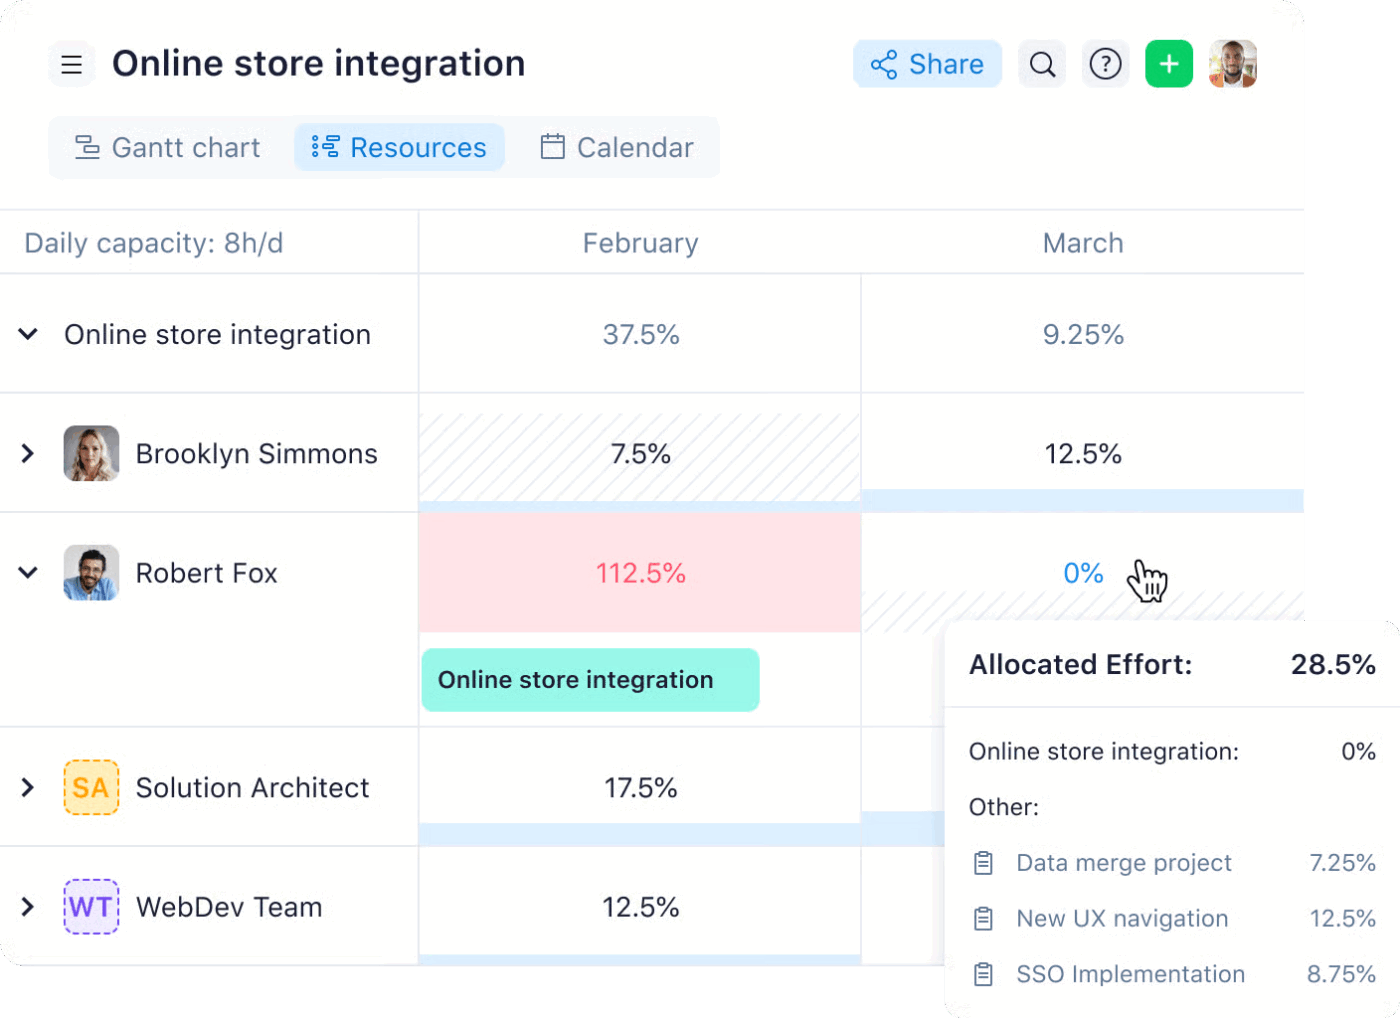Screen dimensions: 1400x1018
Task: Click the red 112.5% overload cell for Robert Fox
Action: pyautogui.click(x=640, y=572)
